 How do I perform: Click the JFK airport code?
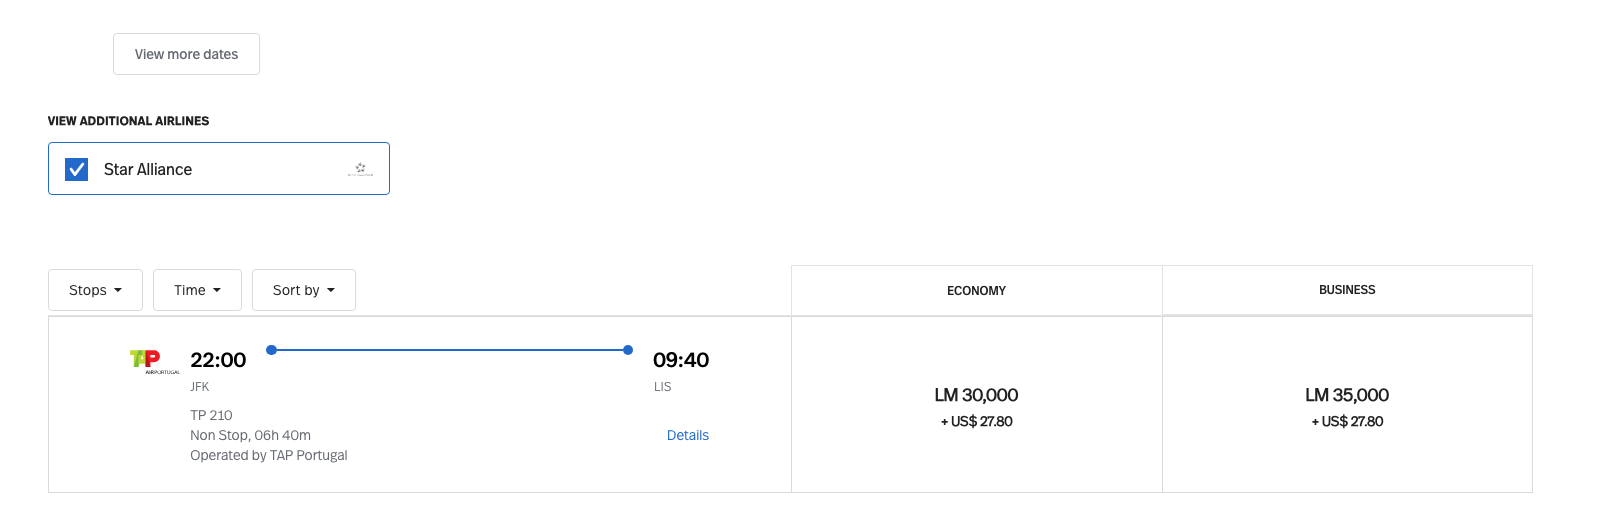point(200,387)
